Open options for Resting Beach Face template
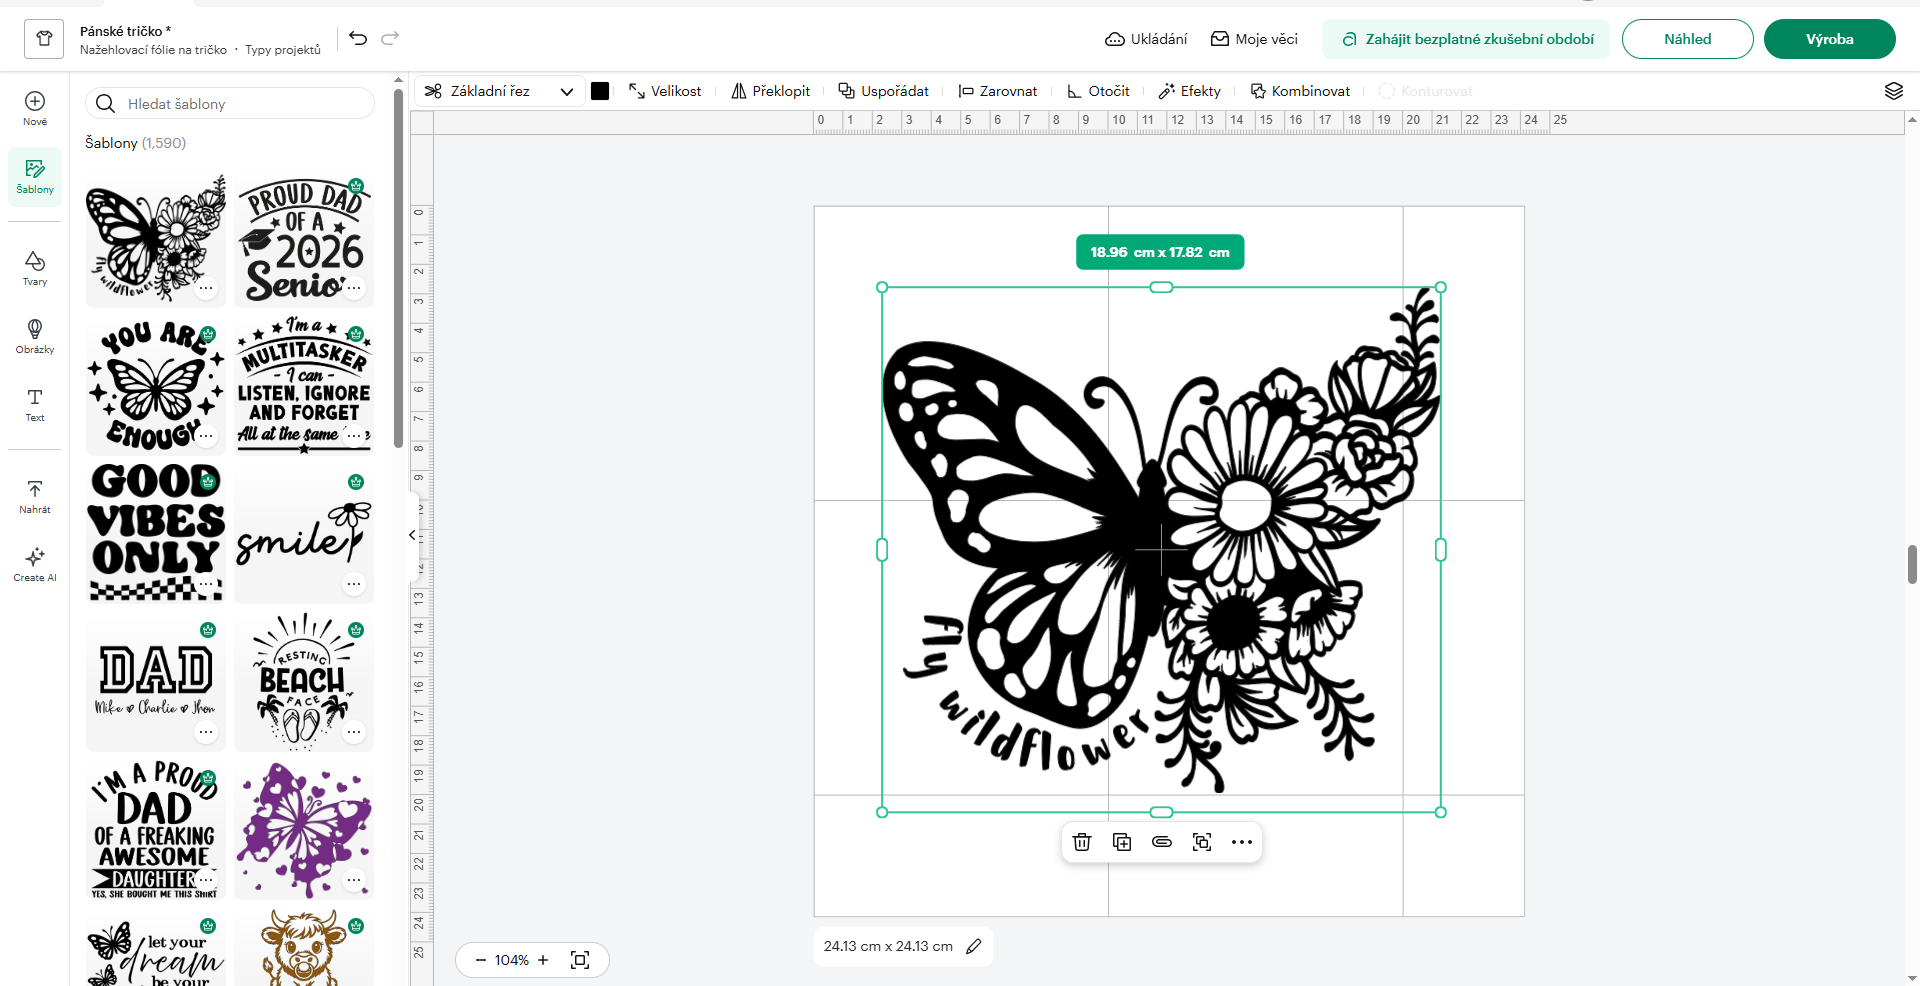 pyautogui.click(x=354, y=732)
